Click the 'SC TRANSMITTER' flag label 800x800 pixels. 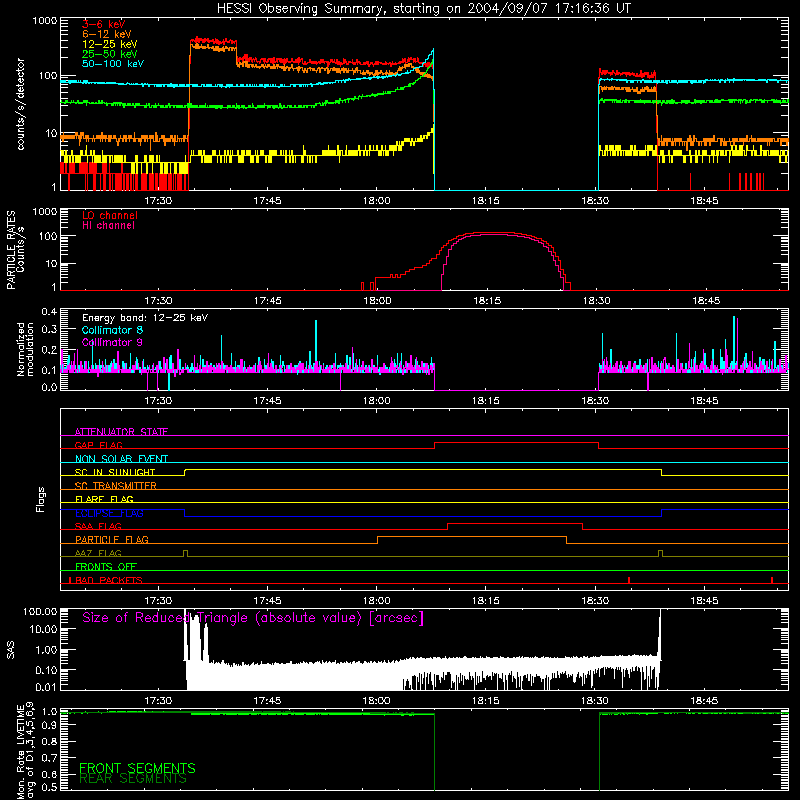[x=116, y=486]
